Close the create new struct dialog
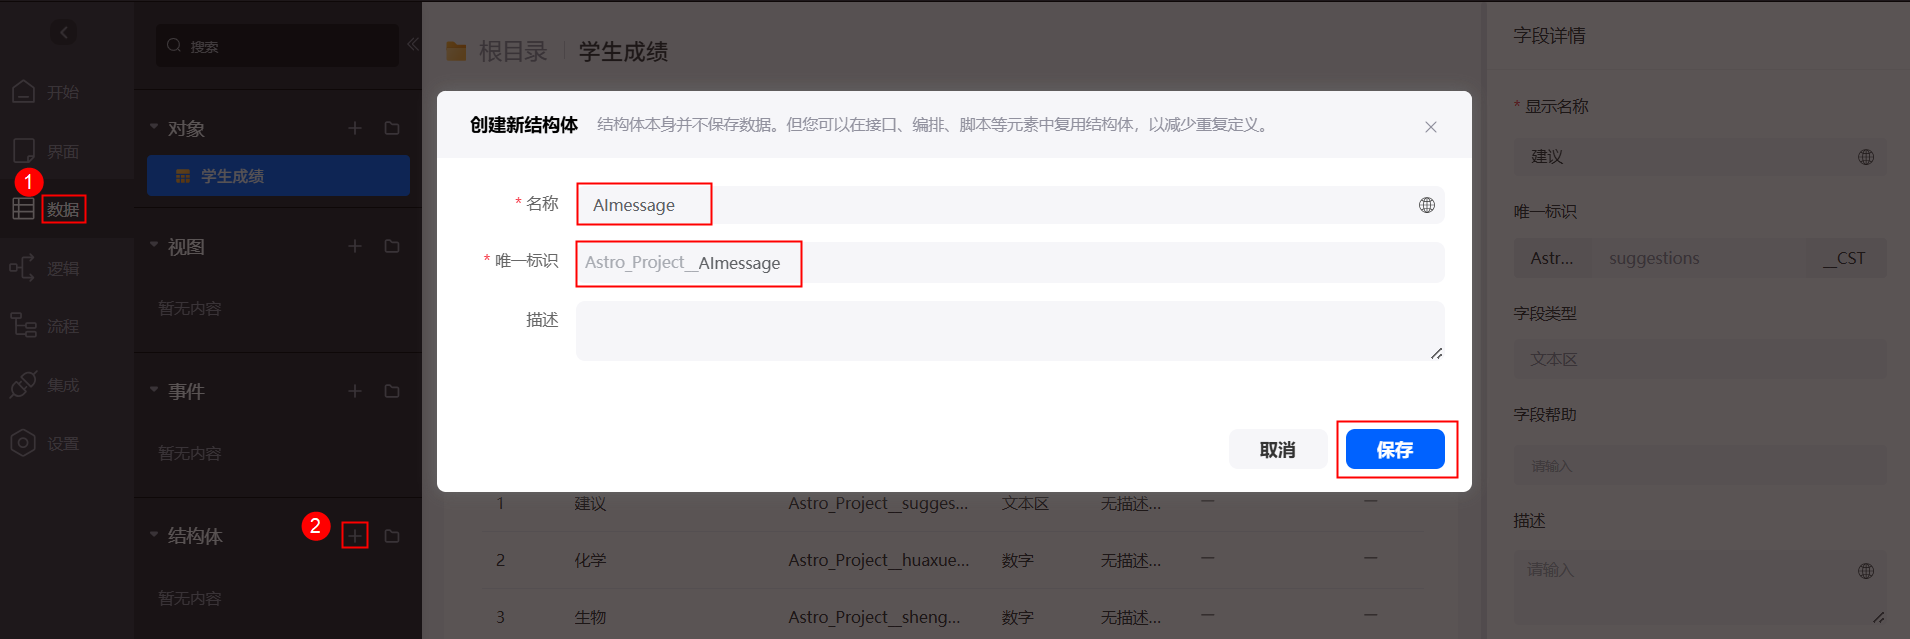 click(1430, 127)
